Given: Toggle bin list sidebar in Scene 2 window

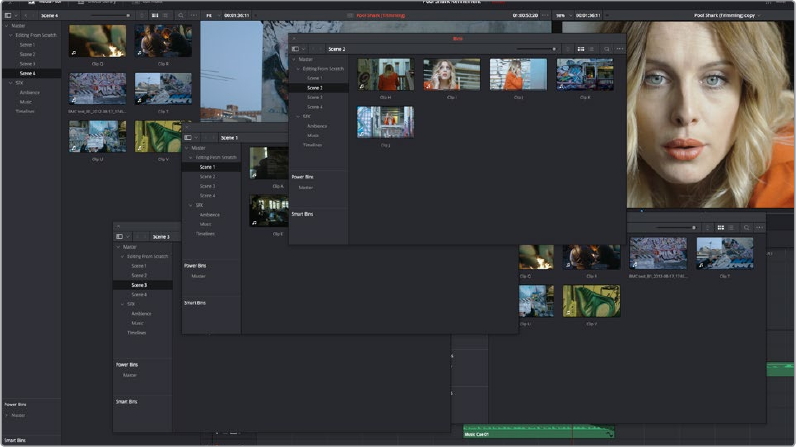Looking at the screenshot, I should coord(295,49).
